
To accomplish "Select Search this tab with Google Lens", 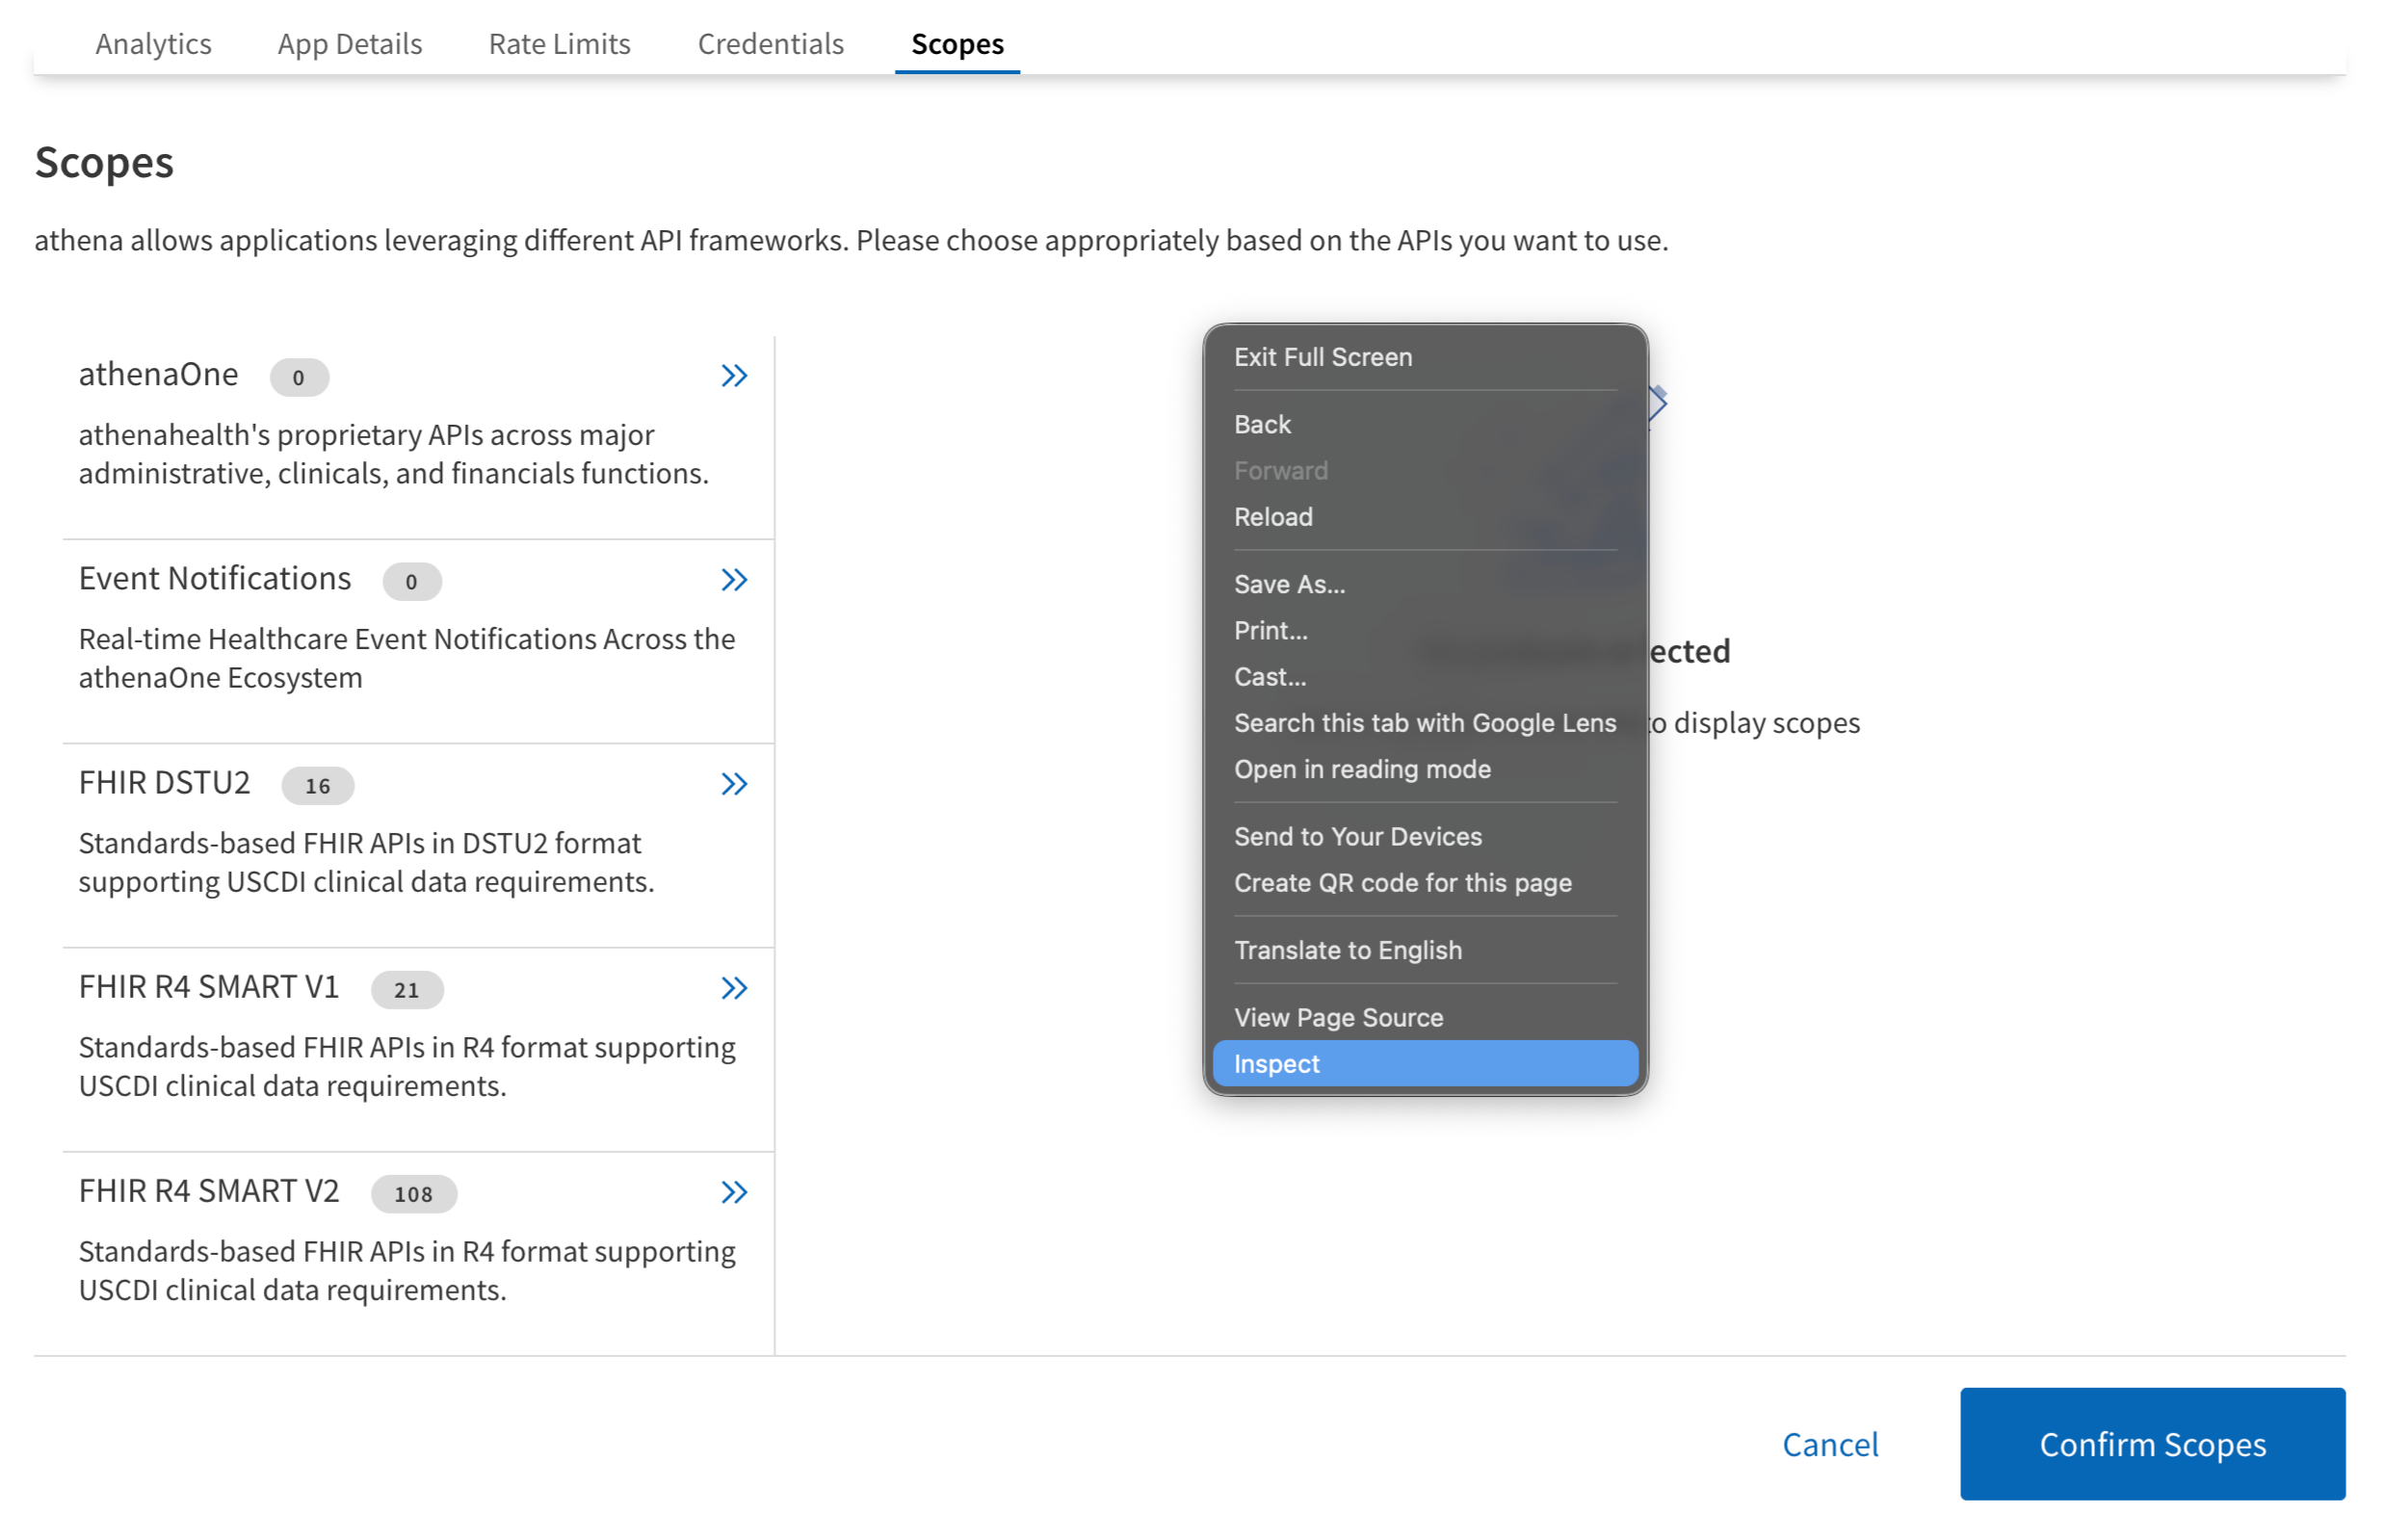I will (1425, 723).
